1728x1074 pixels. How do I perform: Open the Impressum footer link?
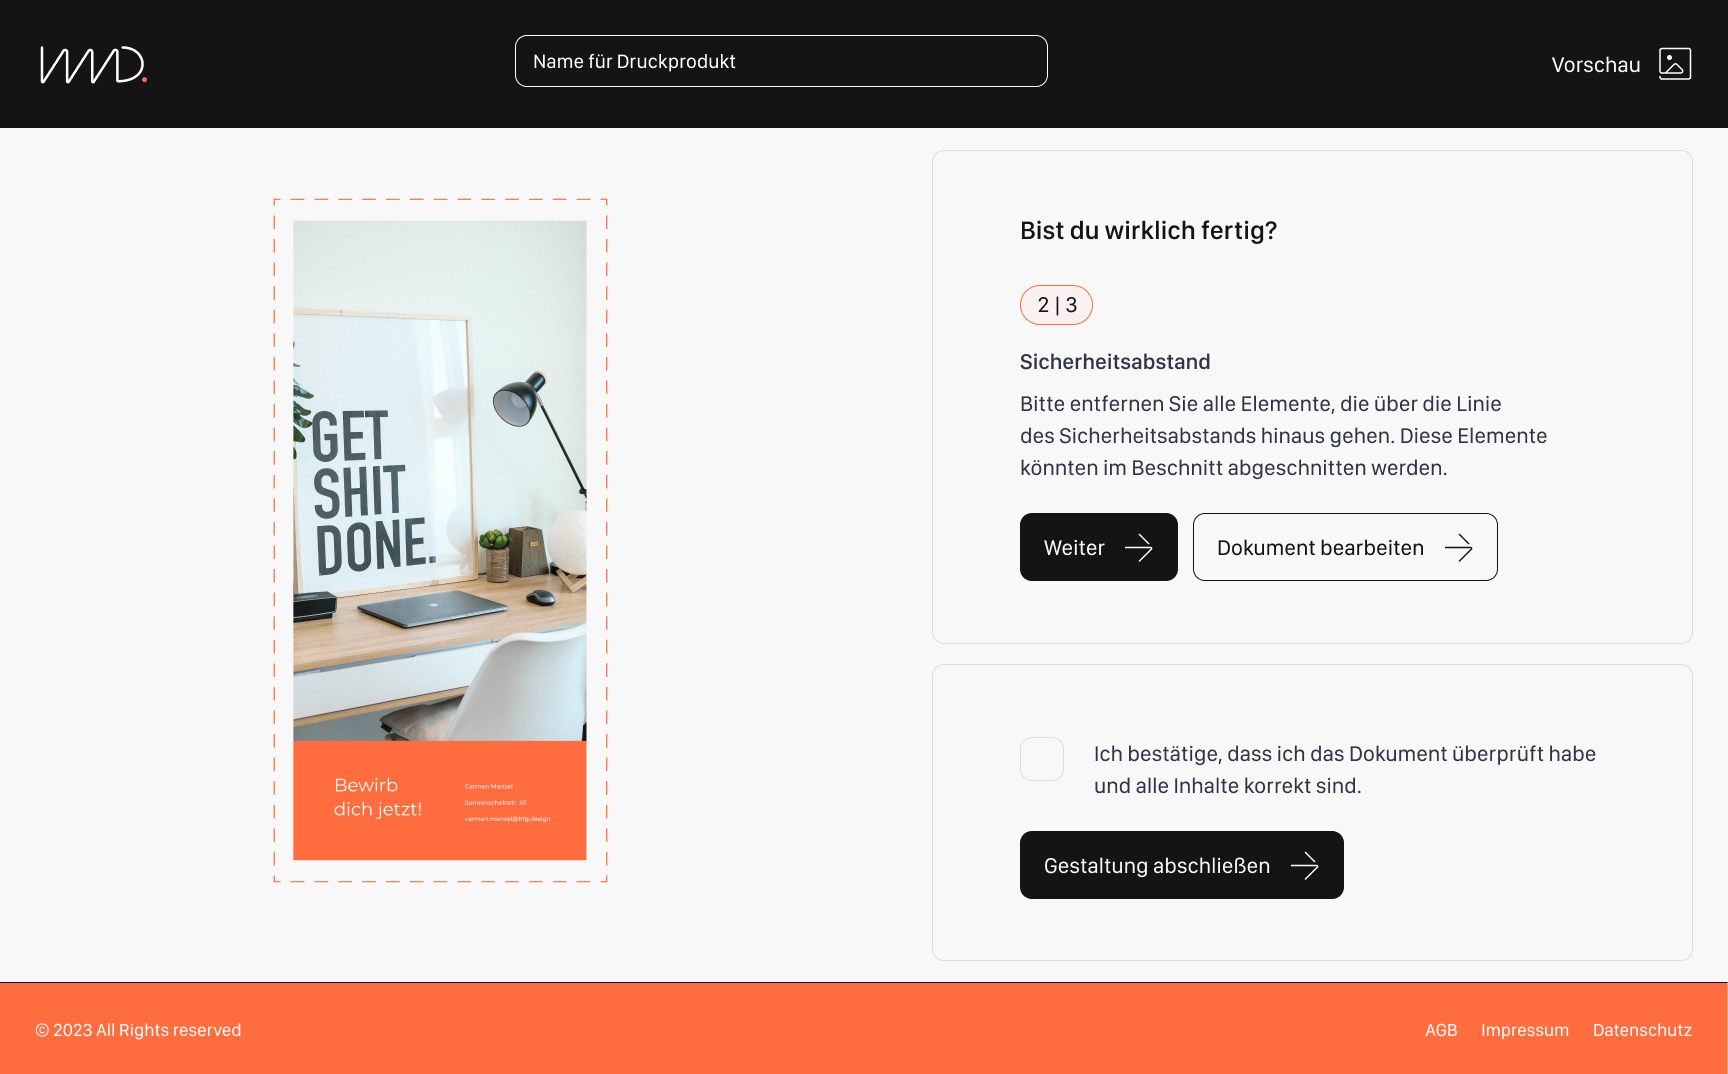pos(1525,1030)
